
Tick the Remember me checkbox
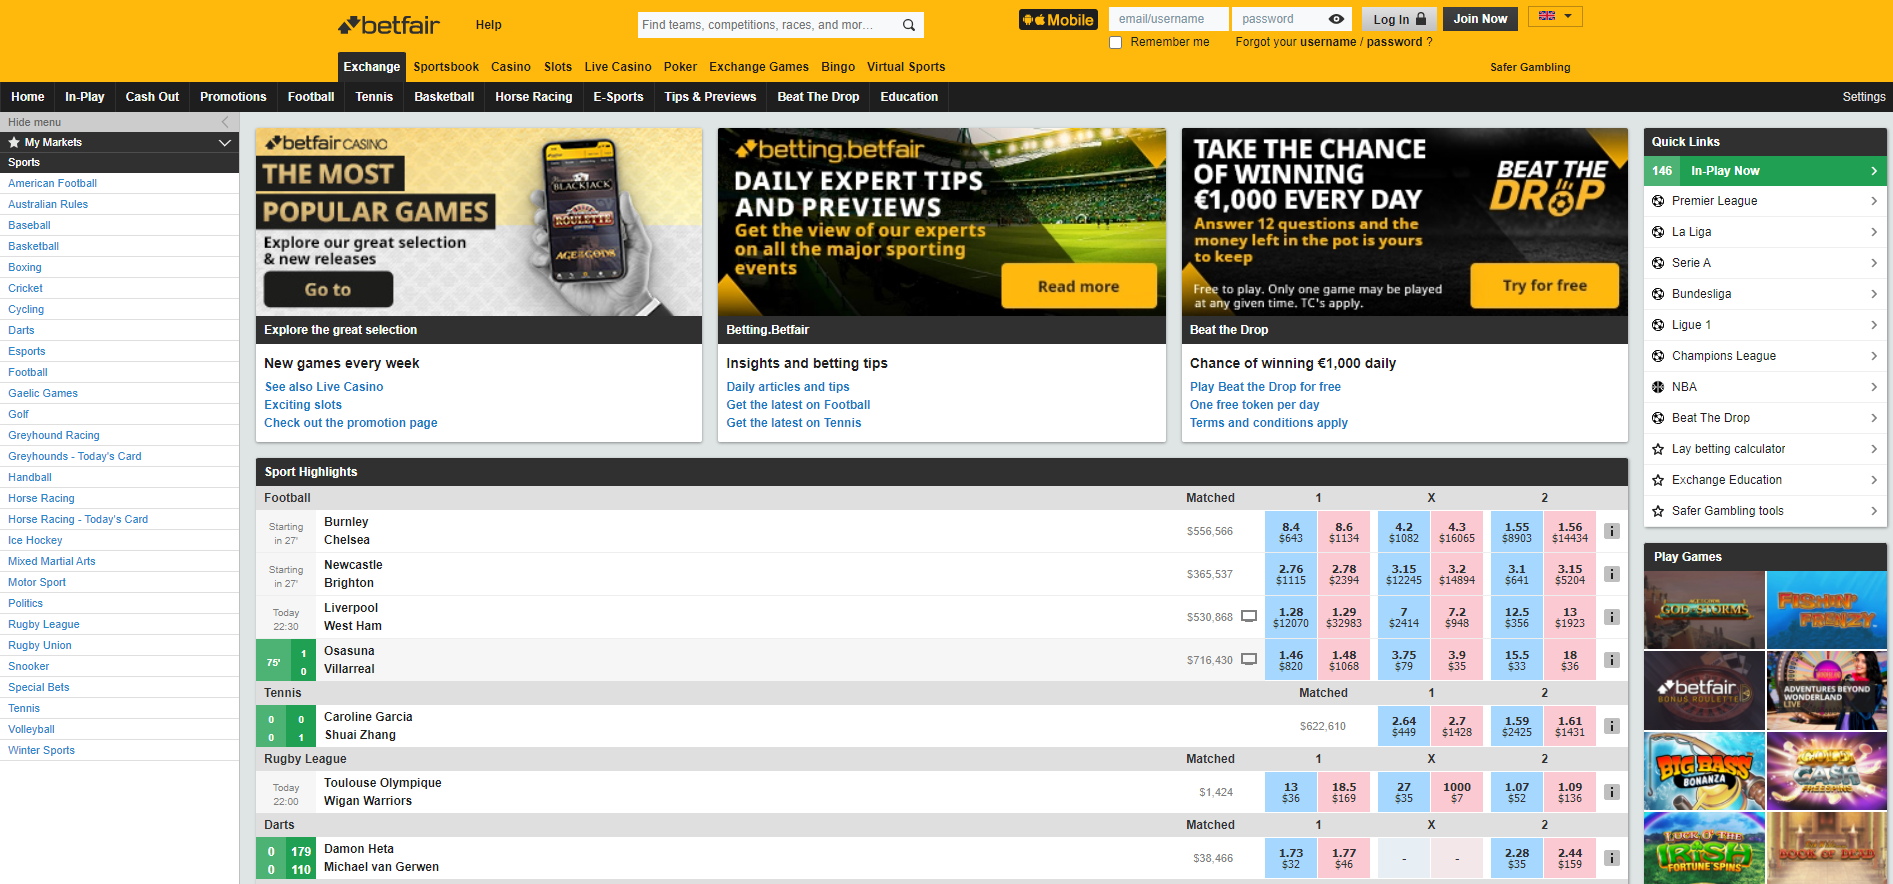(x=1116, y=42)
